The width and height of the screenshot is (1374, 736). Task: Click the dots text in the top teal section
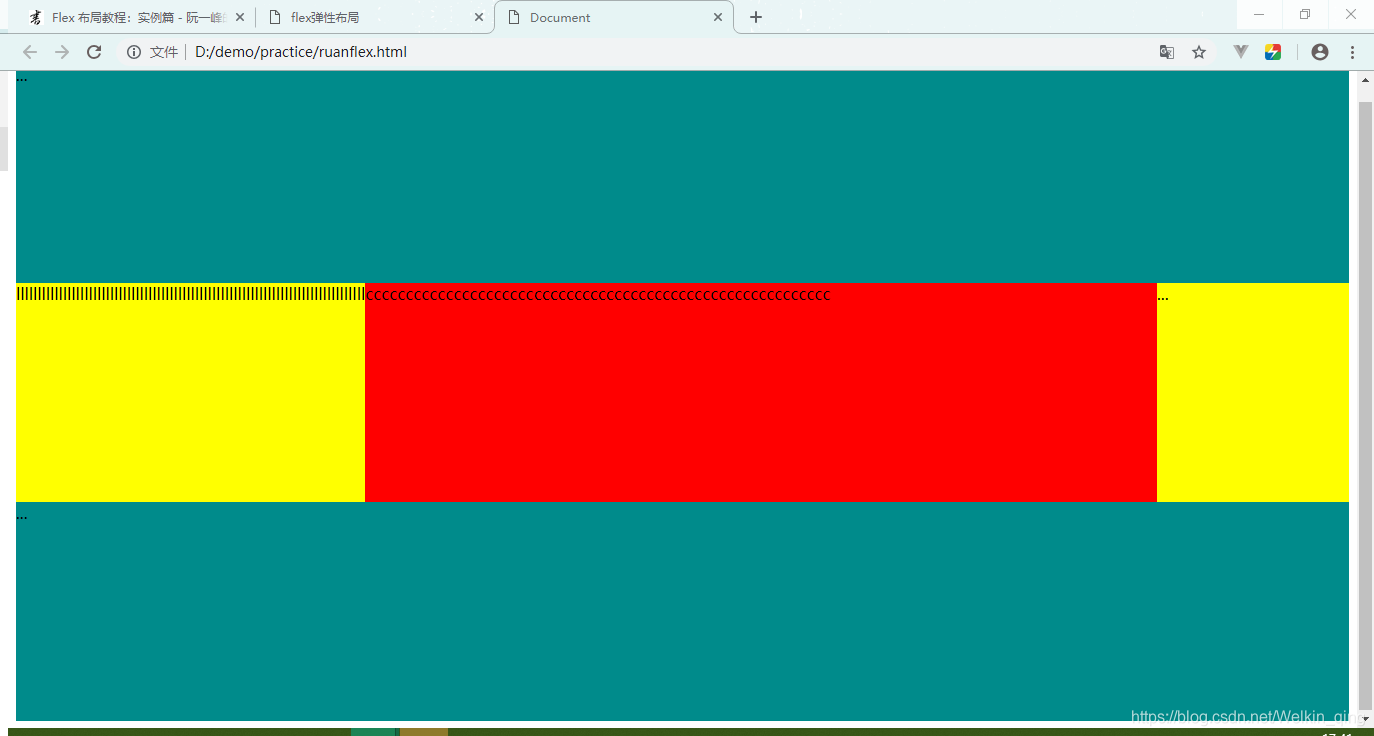point(22,79)
